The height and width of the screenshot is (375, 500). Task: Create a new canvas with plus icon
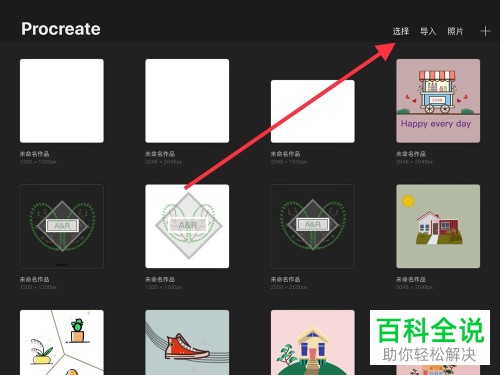(x=485, y=31)
